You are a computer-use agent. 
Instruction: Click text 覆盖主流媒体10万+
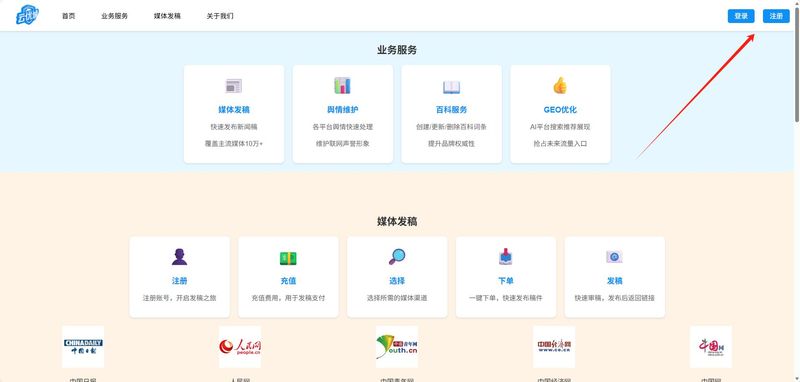[x=234, y=144]
